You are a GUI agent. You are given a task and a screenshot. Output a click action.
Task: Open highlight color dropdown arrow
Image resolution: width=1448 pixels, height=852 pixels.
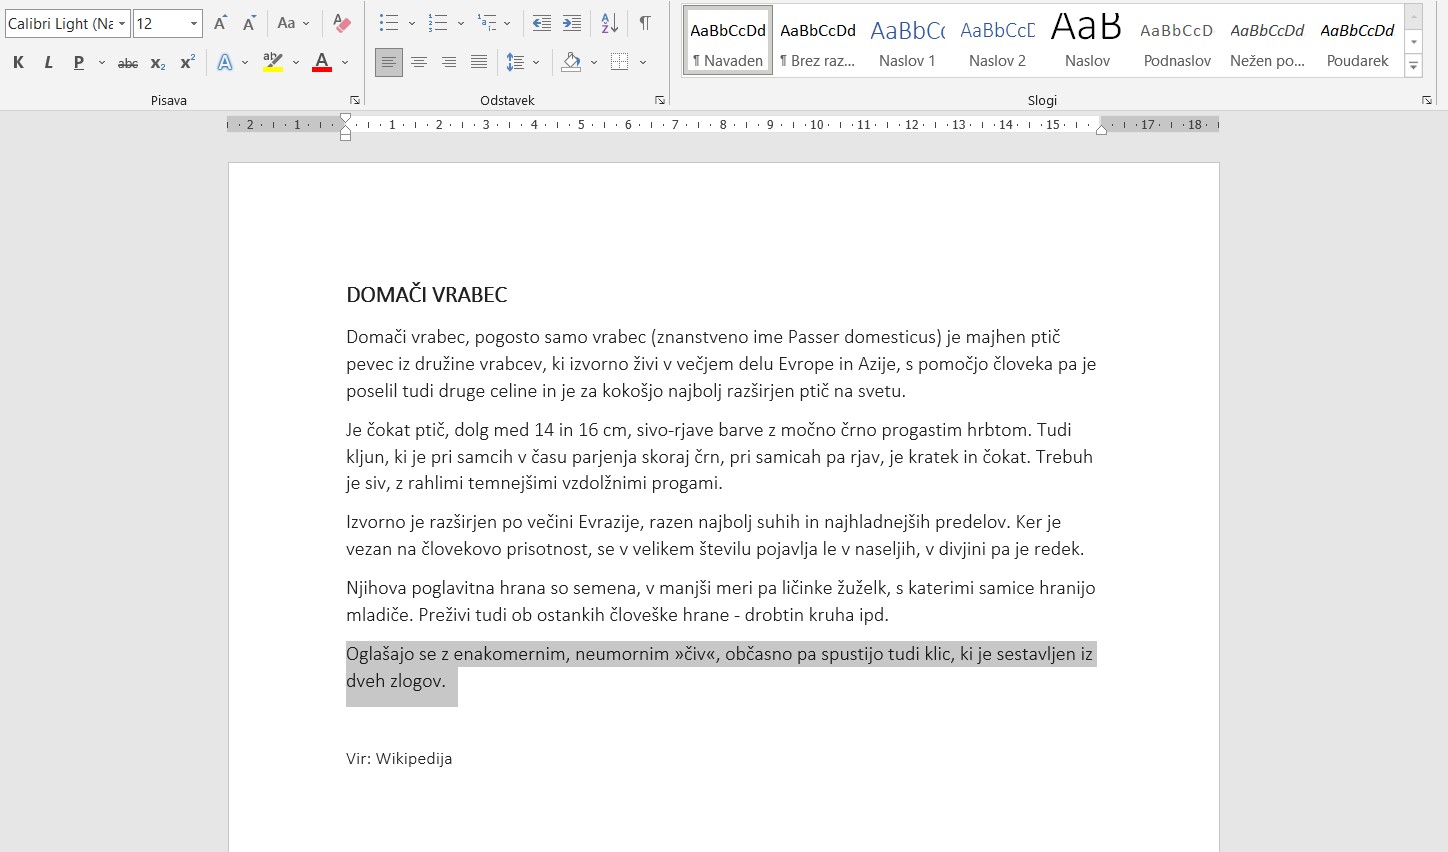[296, 63]
